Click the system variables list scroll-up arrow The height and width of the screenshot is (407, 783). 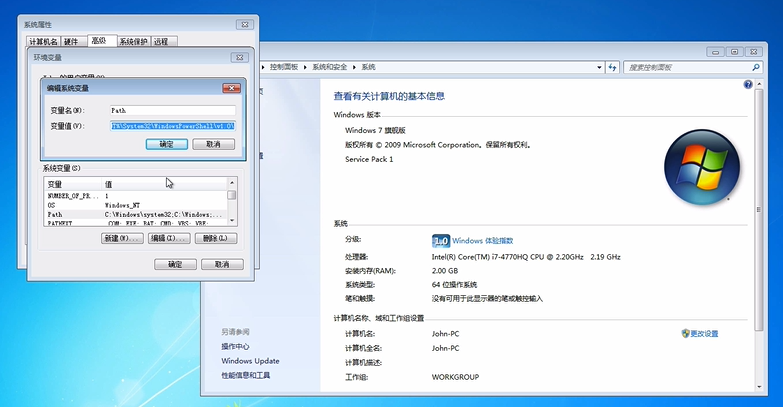(232, 183)
